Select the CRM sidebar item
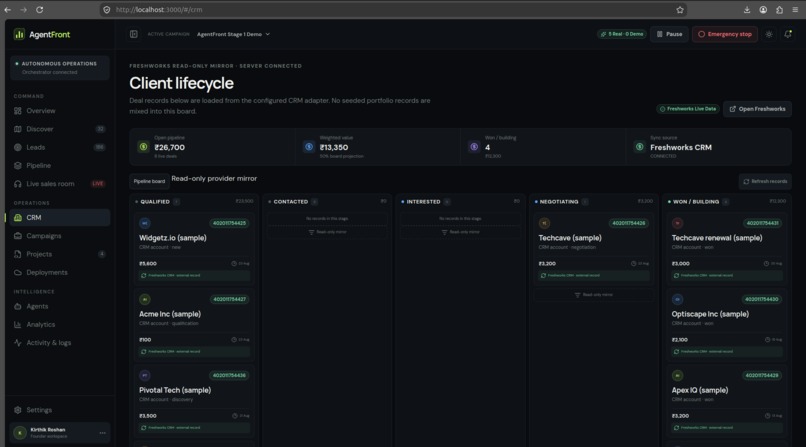The width and height of the screenshot is (806, 447). point(60,218)
